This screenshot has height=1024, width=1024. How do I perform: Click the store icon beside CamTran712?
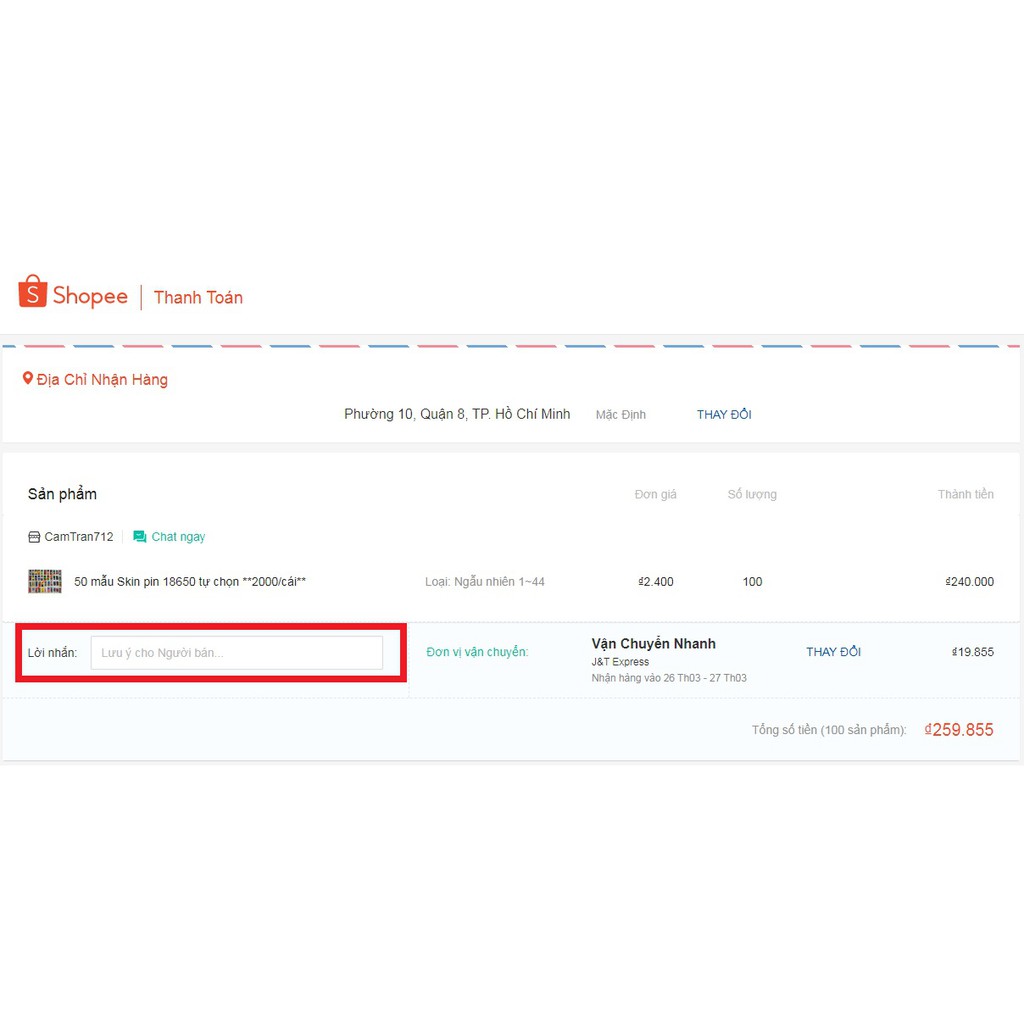pyautogui.click(x=34, y=537)
